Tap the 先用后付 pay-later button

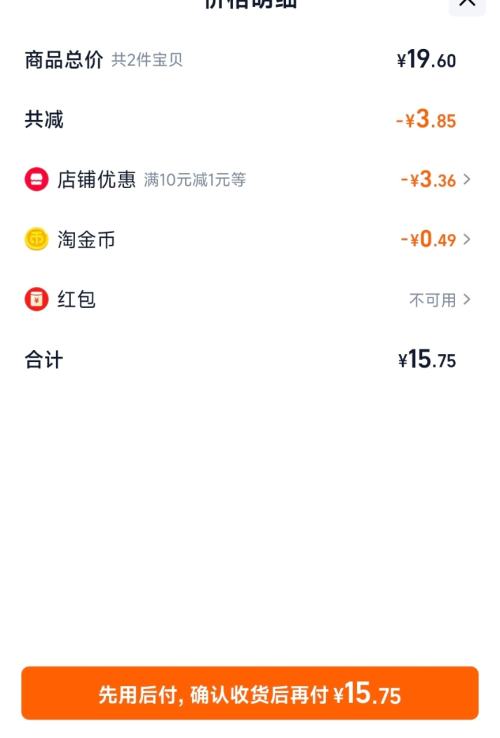[x=250, y=693]
